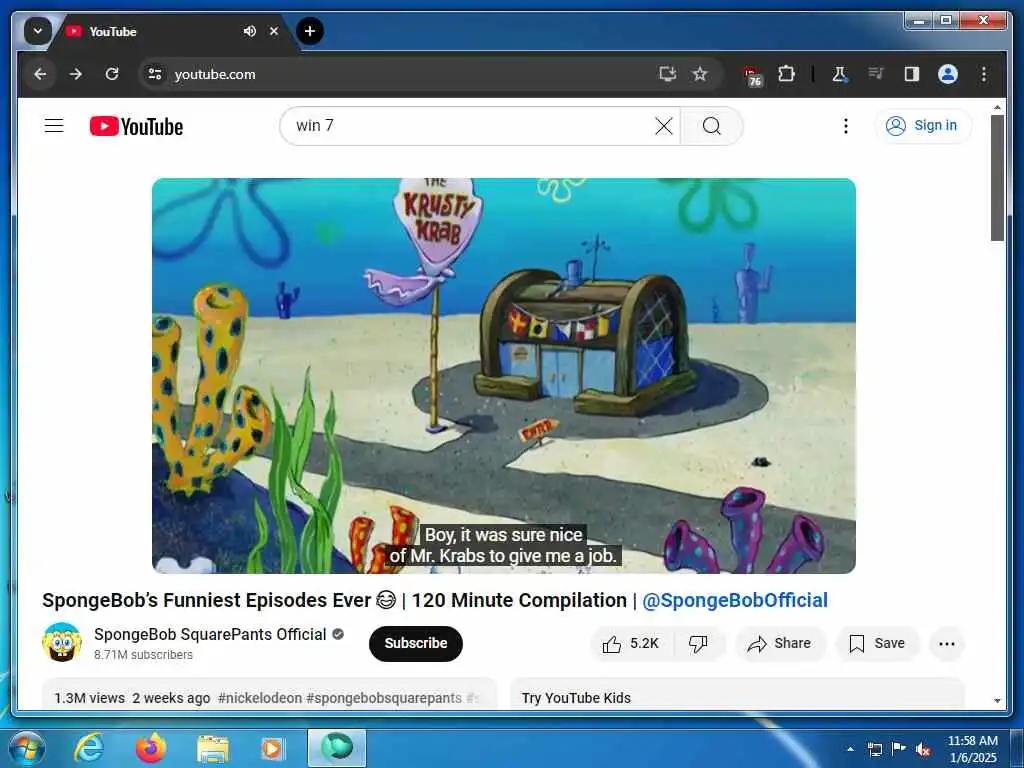Image resolution: width=1024 pixels, height=768 pixels.
Task: Click the video player to pause
Action: [504, 376]
